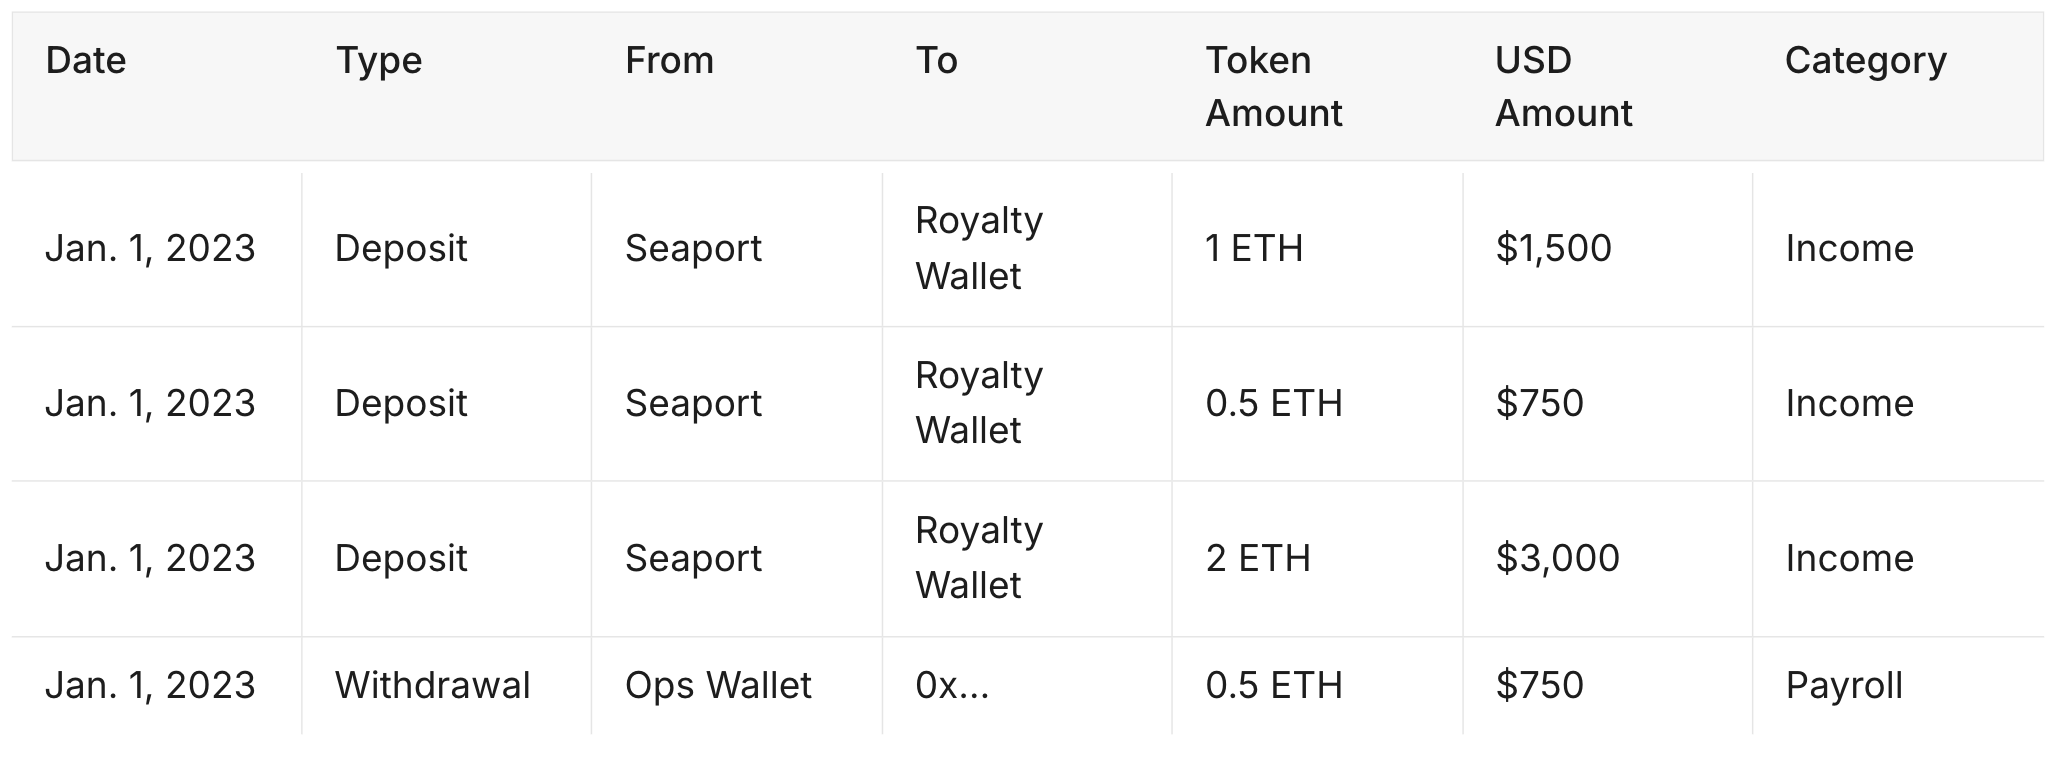This screenshot has height=760, width=2050.
Task: Click the $1,500 USD amount cell
Action: tap(1553, 248)
